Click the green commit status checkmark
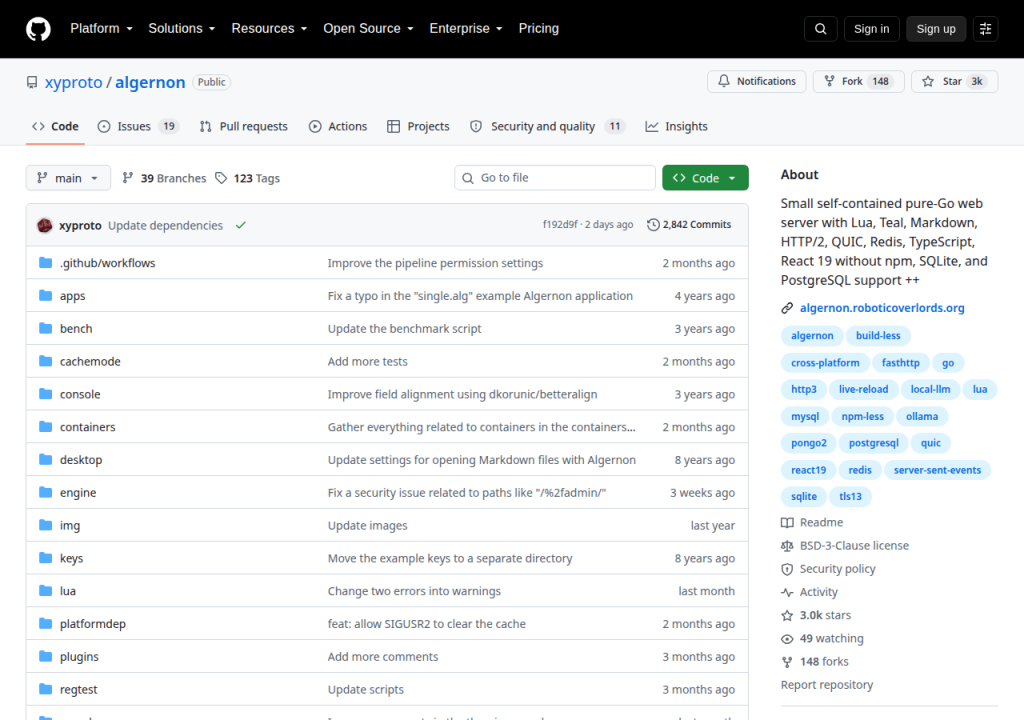 click(240, 225)
